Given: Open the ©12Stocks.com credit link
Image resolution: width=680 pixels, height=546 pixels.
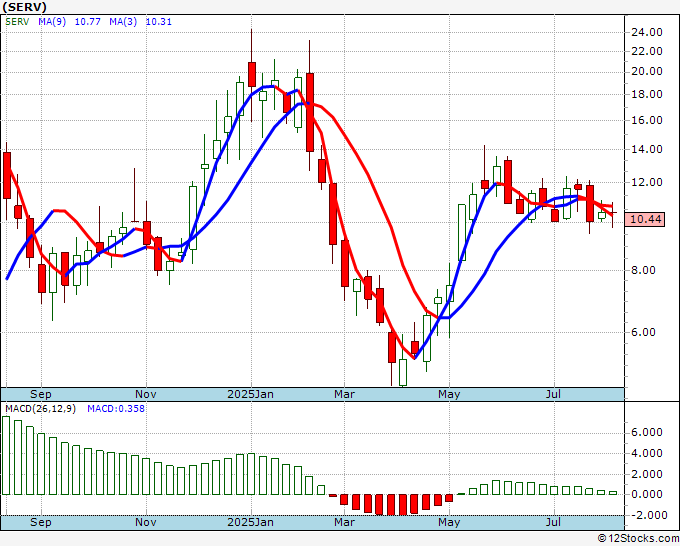Looking at the screenshot, I should point(638,539).
